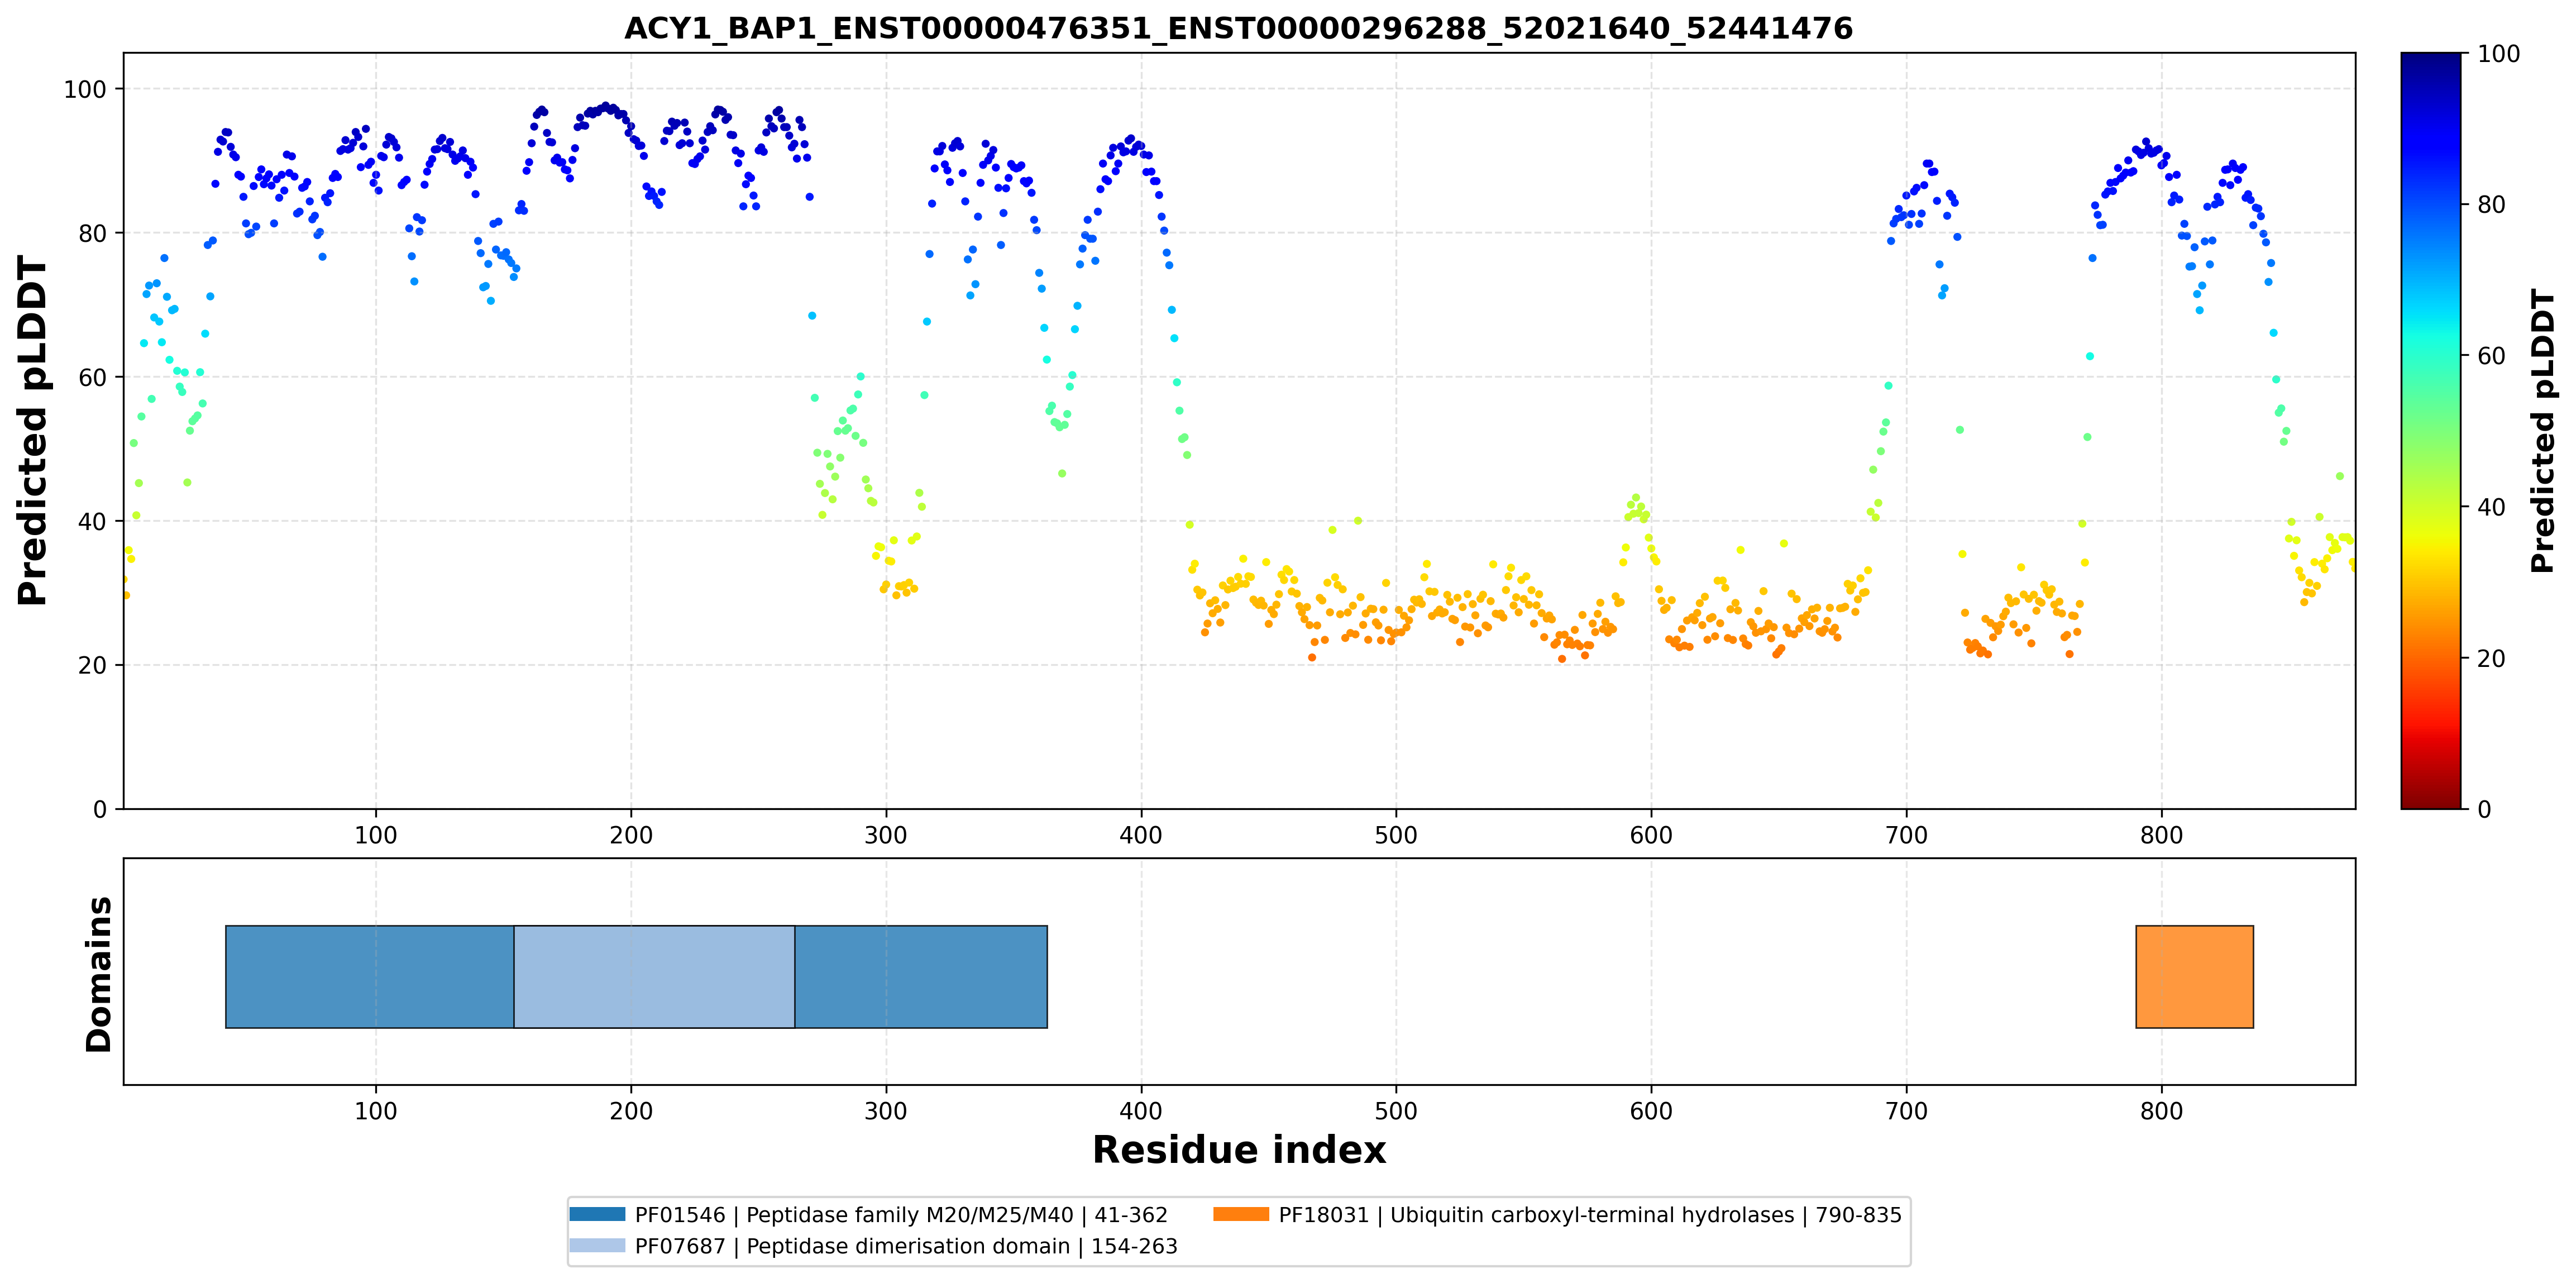Screen dimensions: 2576x1283
Task: Click the 100 tick label on colorbar
Action: [x=2499, y=54]
